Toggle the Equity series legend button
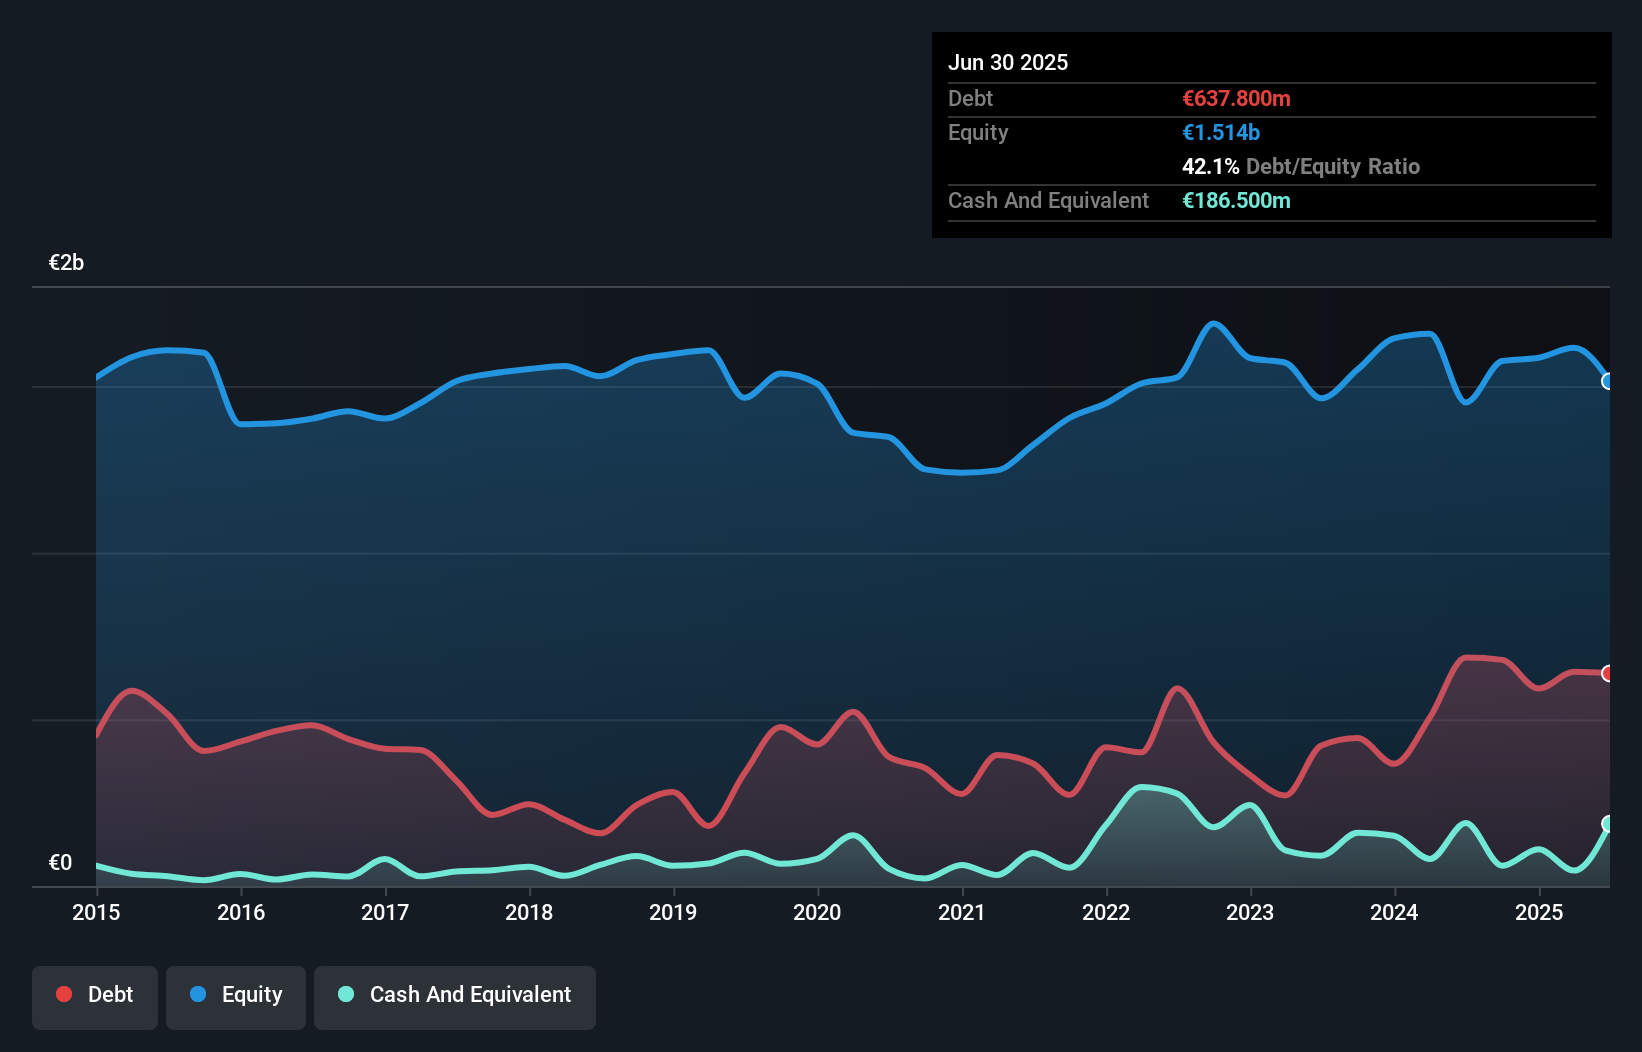 click(x=236, y=995)
